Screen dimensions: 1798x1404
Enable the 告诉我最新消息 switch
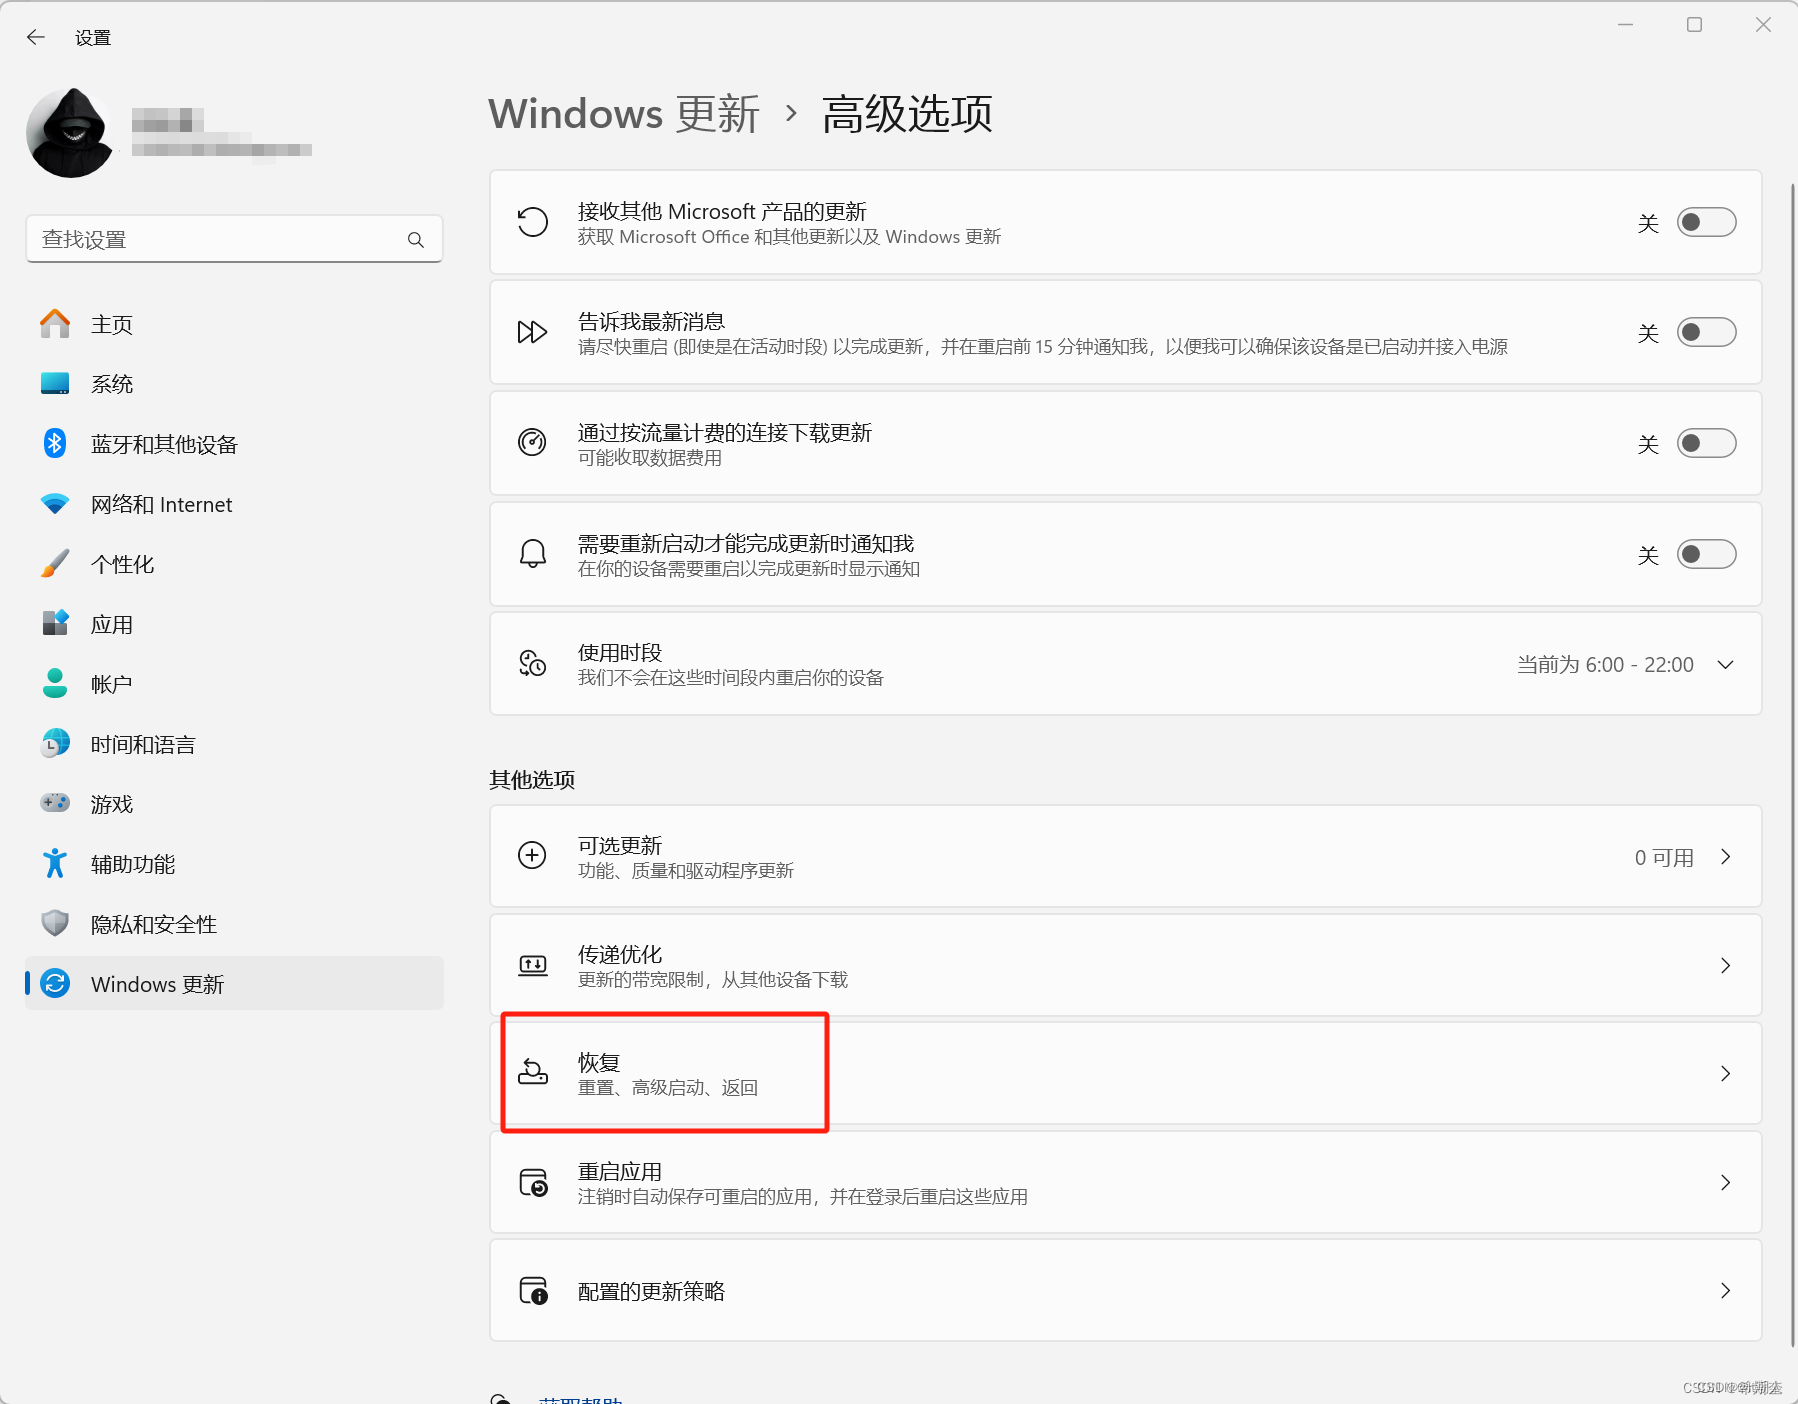(x=1706, y=332)
